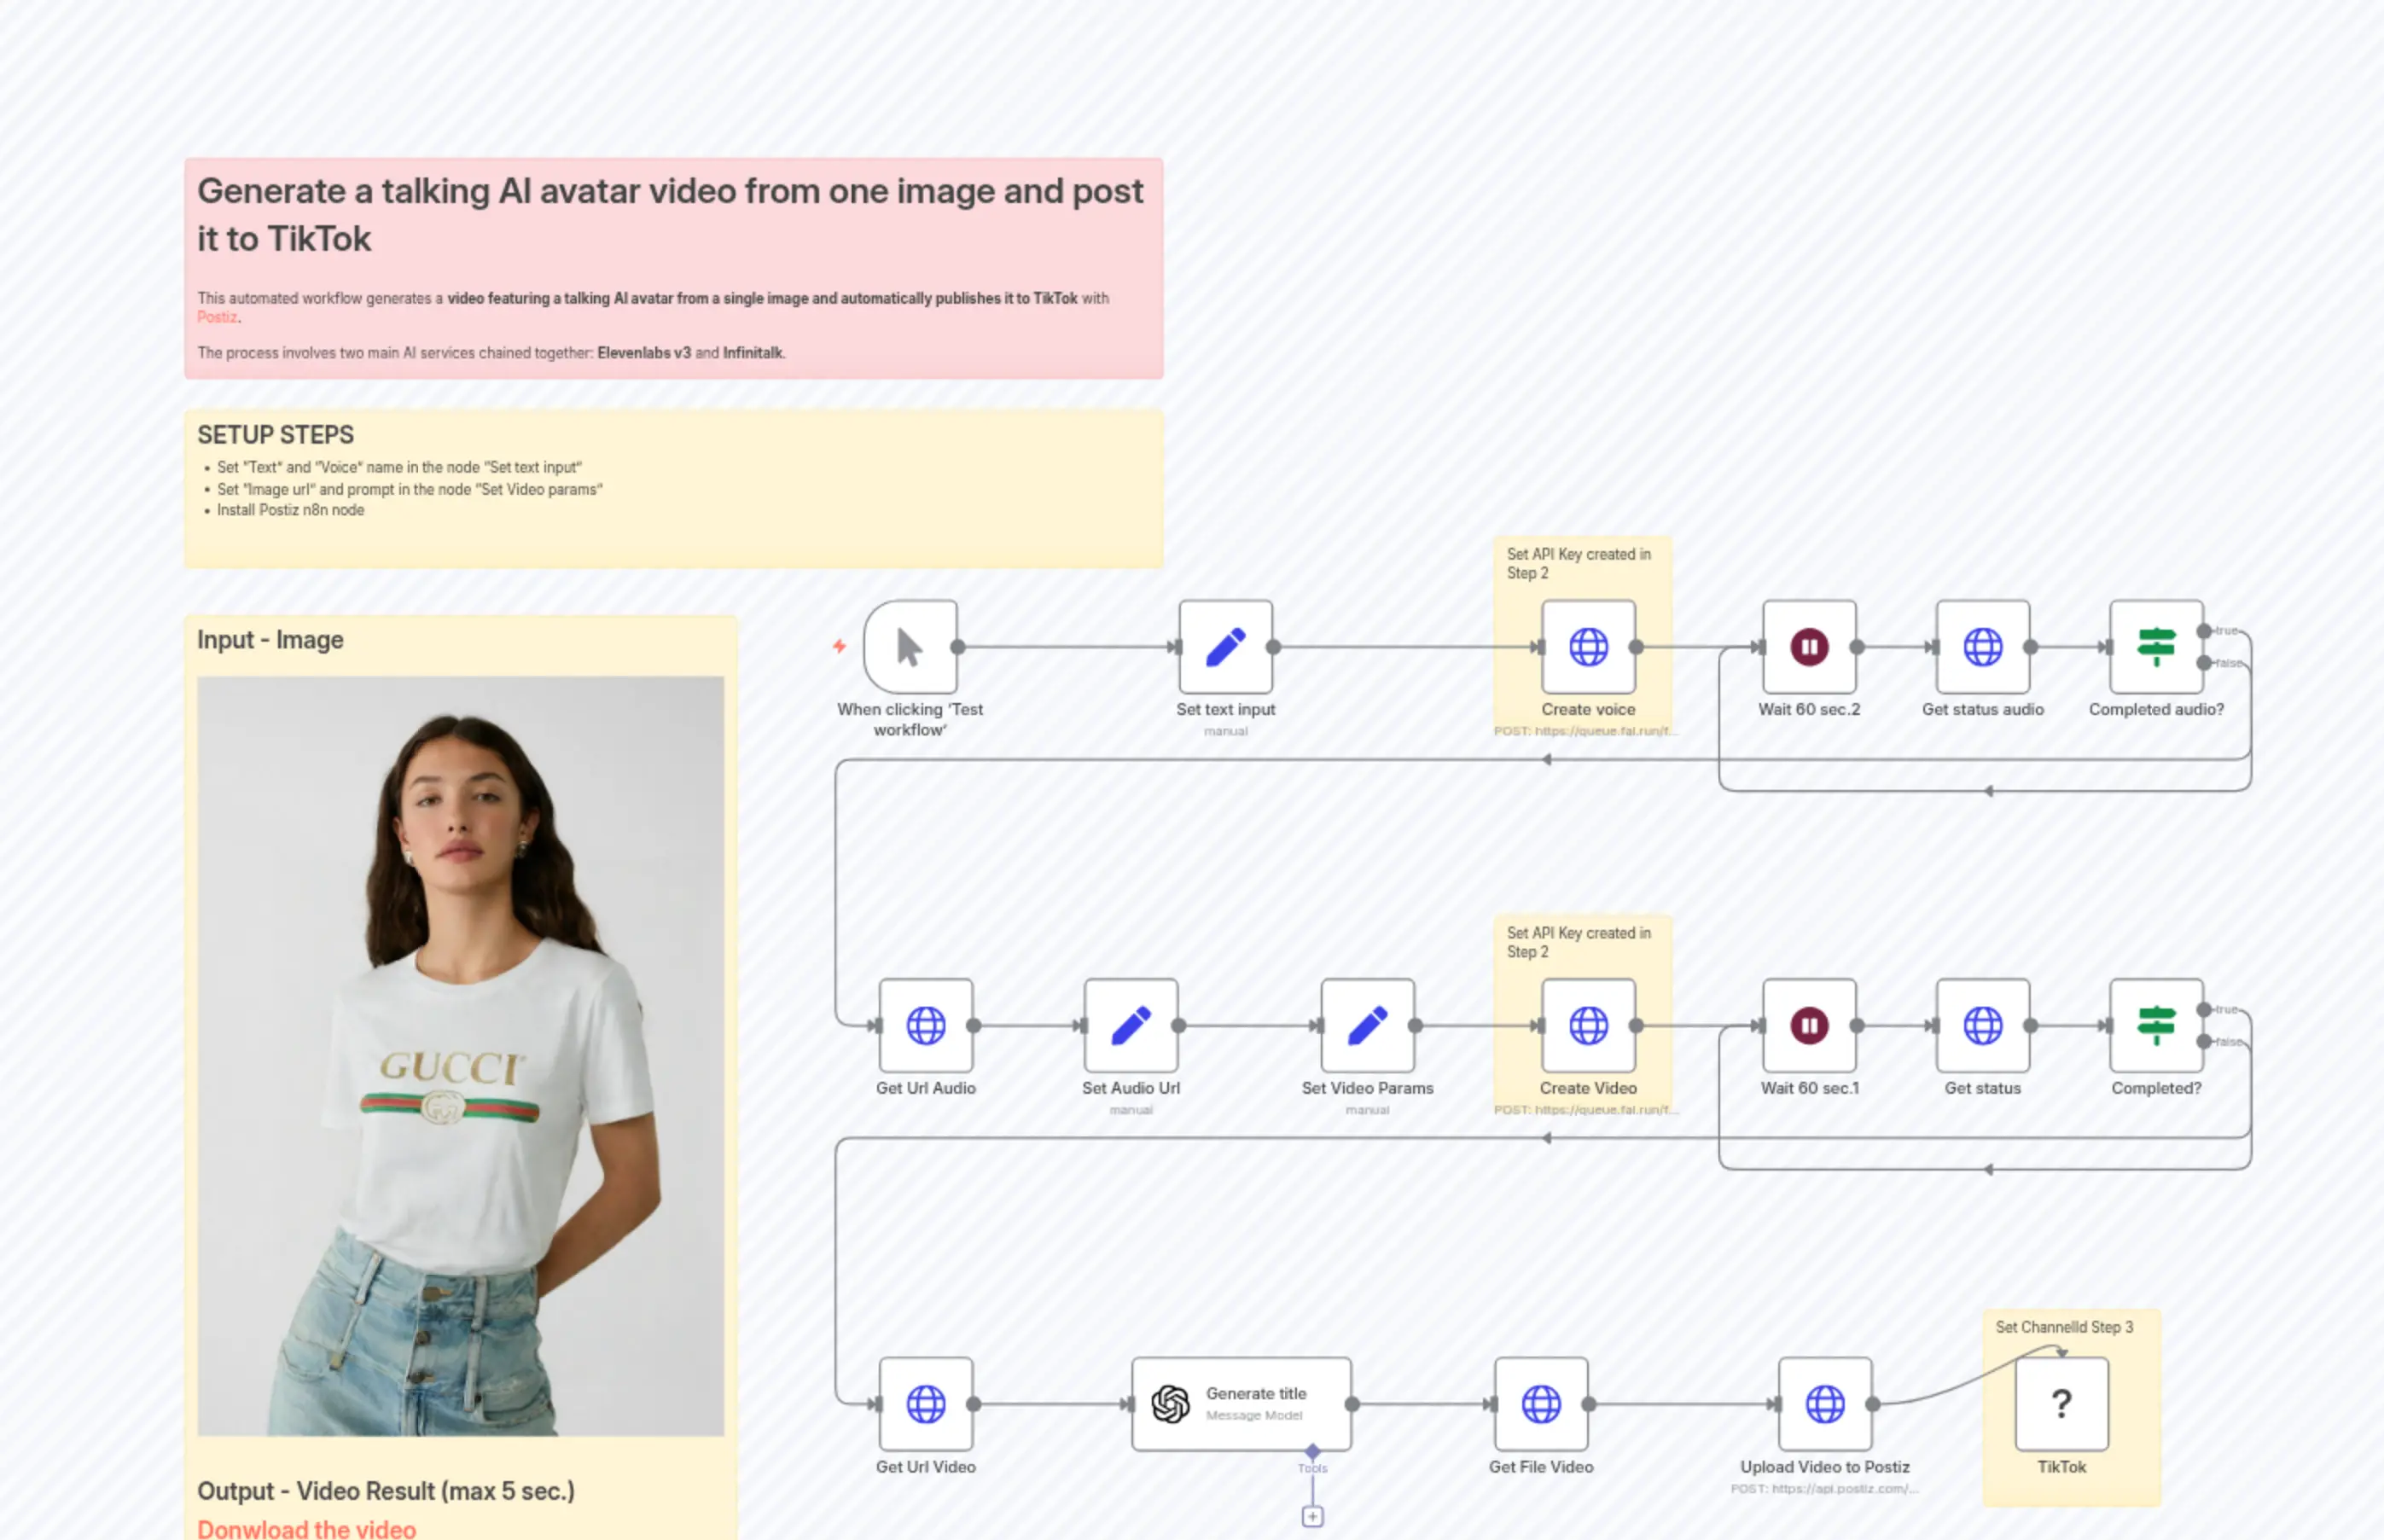
Task: Select the Set text input pencil node
Action: pyautogui.click(x=1225, y=647)
